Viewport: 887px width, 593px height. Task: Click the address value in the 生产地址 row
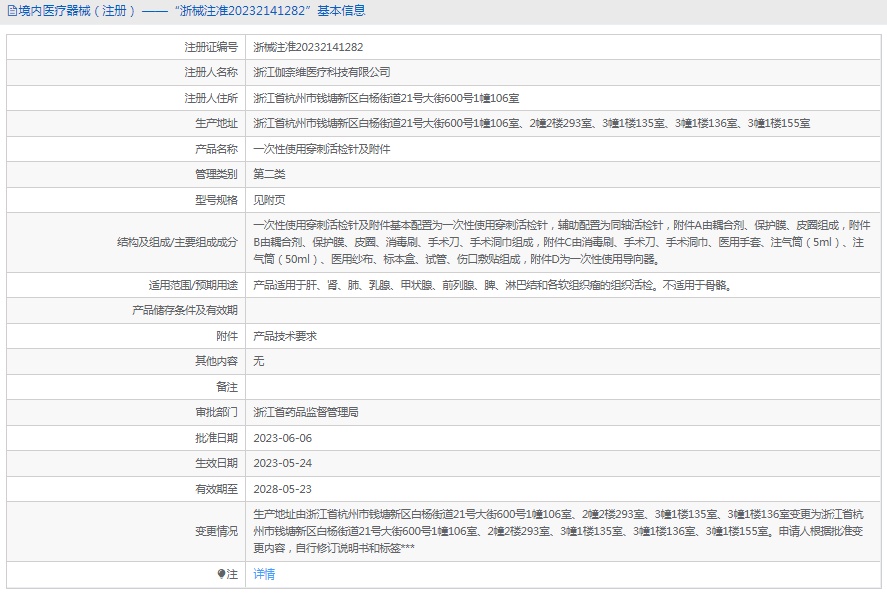(x=532, y=123)
